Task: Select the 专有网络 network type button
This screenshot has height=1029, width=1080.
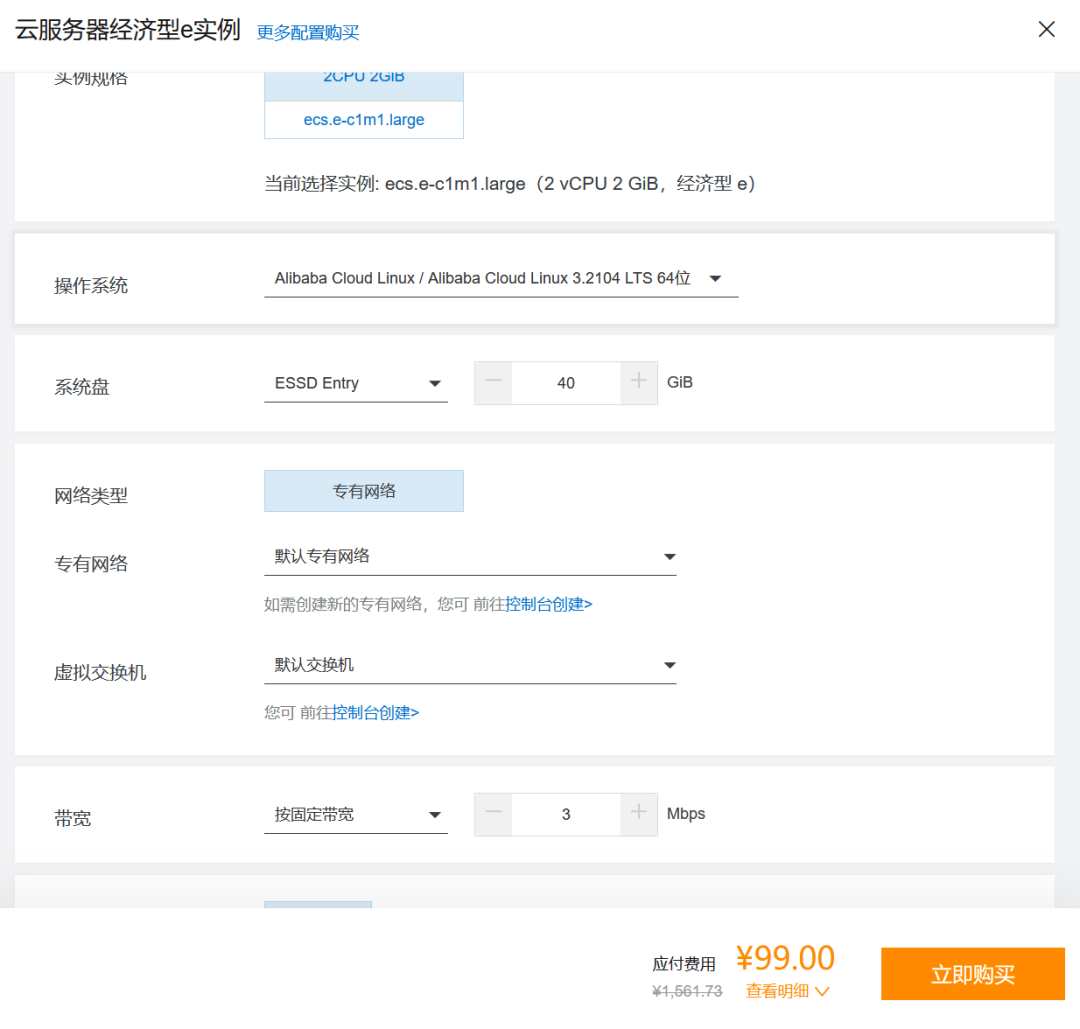Action: point(364,491)
